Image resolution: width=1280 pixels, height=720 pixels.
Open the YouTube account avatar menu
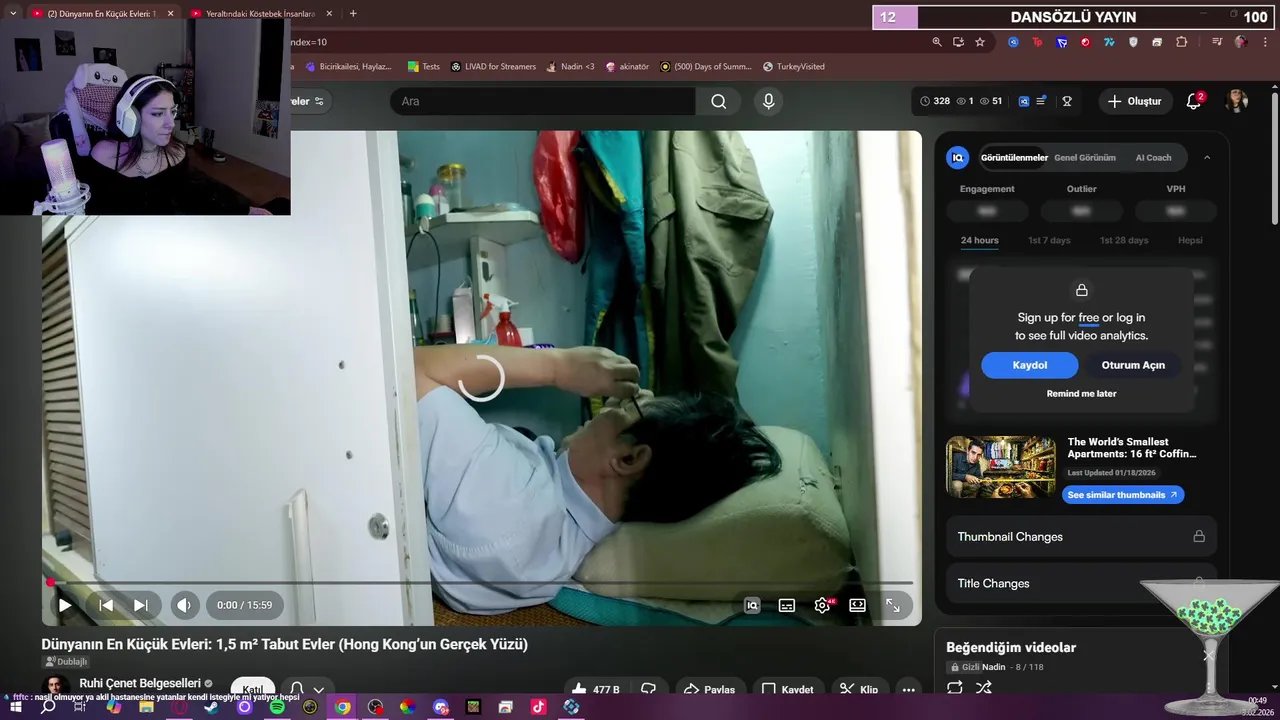click(x=1237, y=101)
